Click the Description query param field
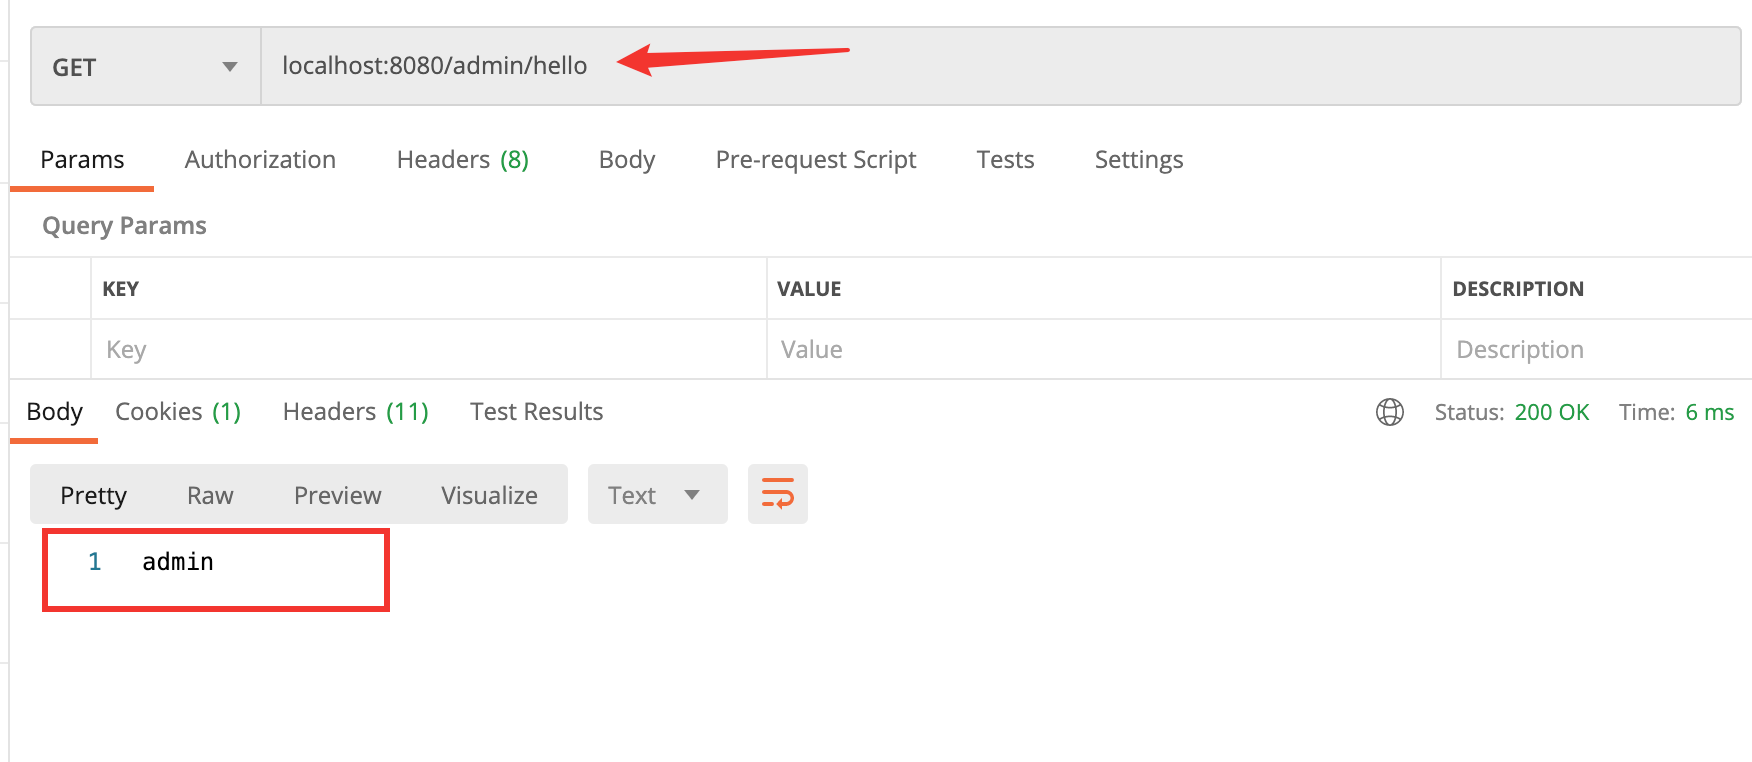The height and width of the screenshot is (762, 1752). [x=1594, y=350]
